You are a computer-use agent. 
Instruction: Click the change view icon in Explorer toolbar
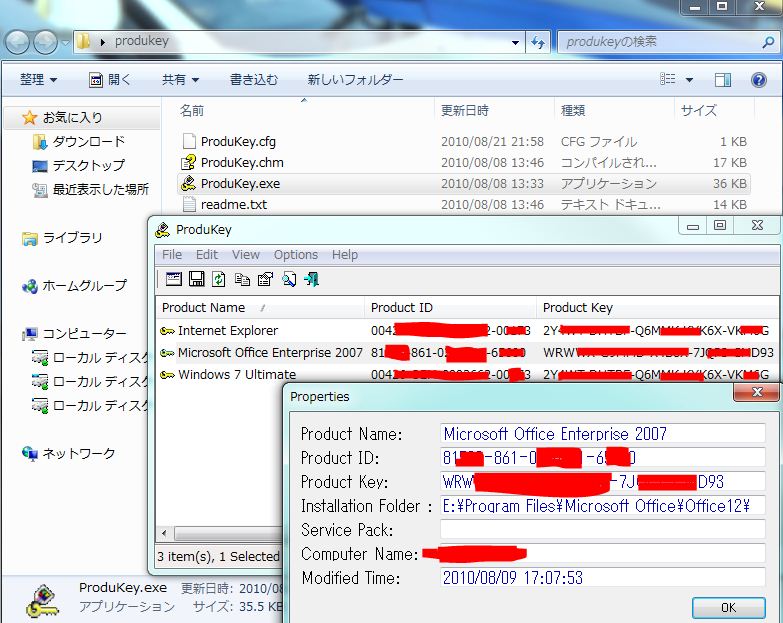coord(668,79)
